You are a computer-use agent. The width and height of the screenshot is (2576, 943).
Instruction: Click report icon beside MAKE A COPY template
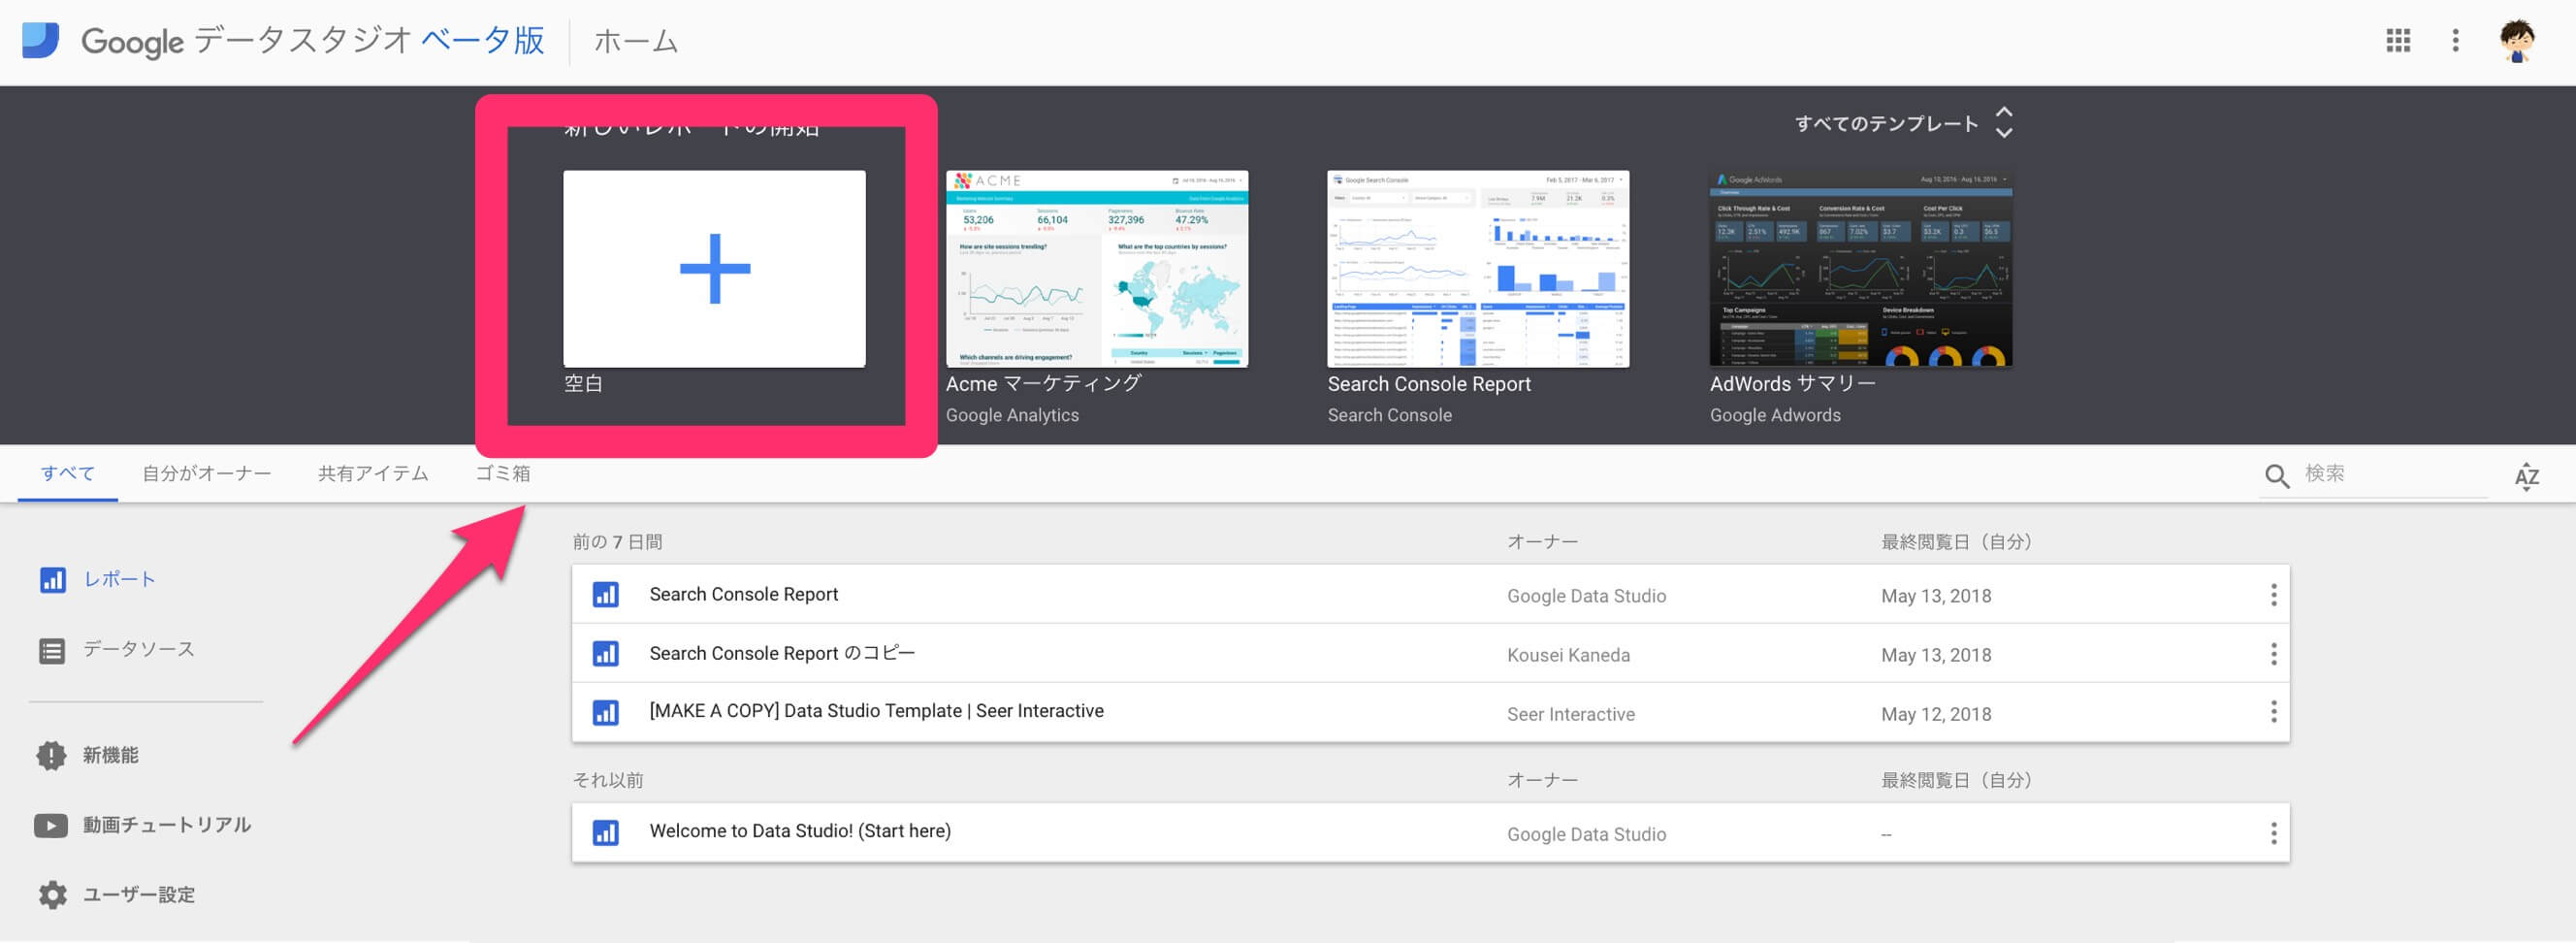(605, 713)
